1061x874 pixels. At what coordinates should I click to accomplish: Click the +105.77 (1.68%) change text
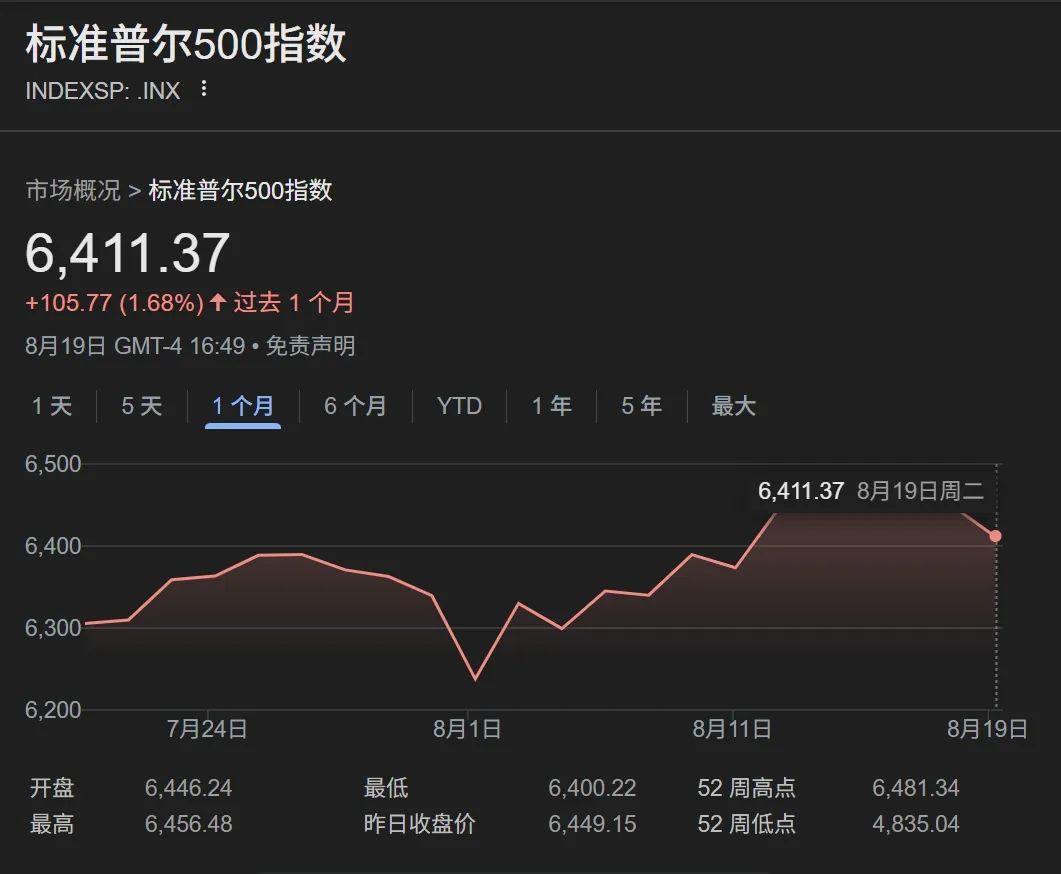point(114,302)
